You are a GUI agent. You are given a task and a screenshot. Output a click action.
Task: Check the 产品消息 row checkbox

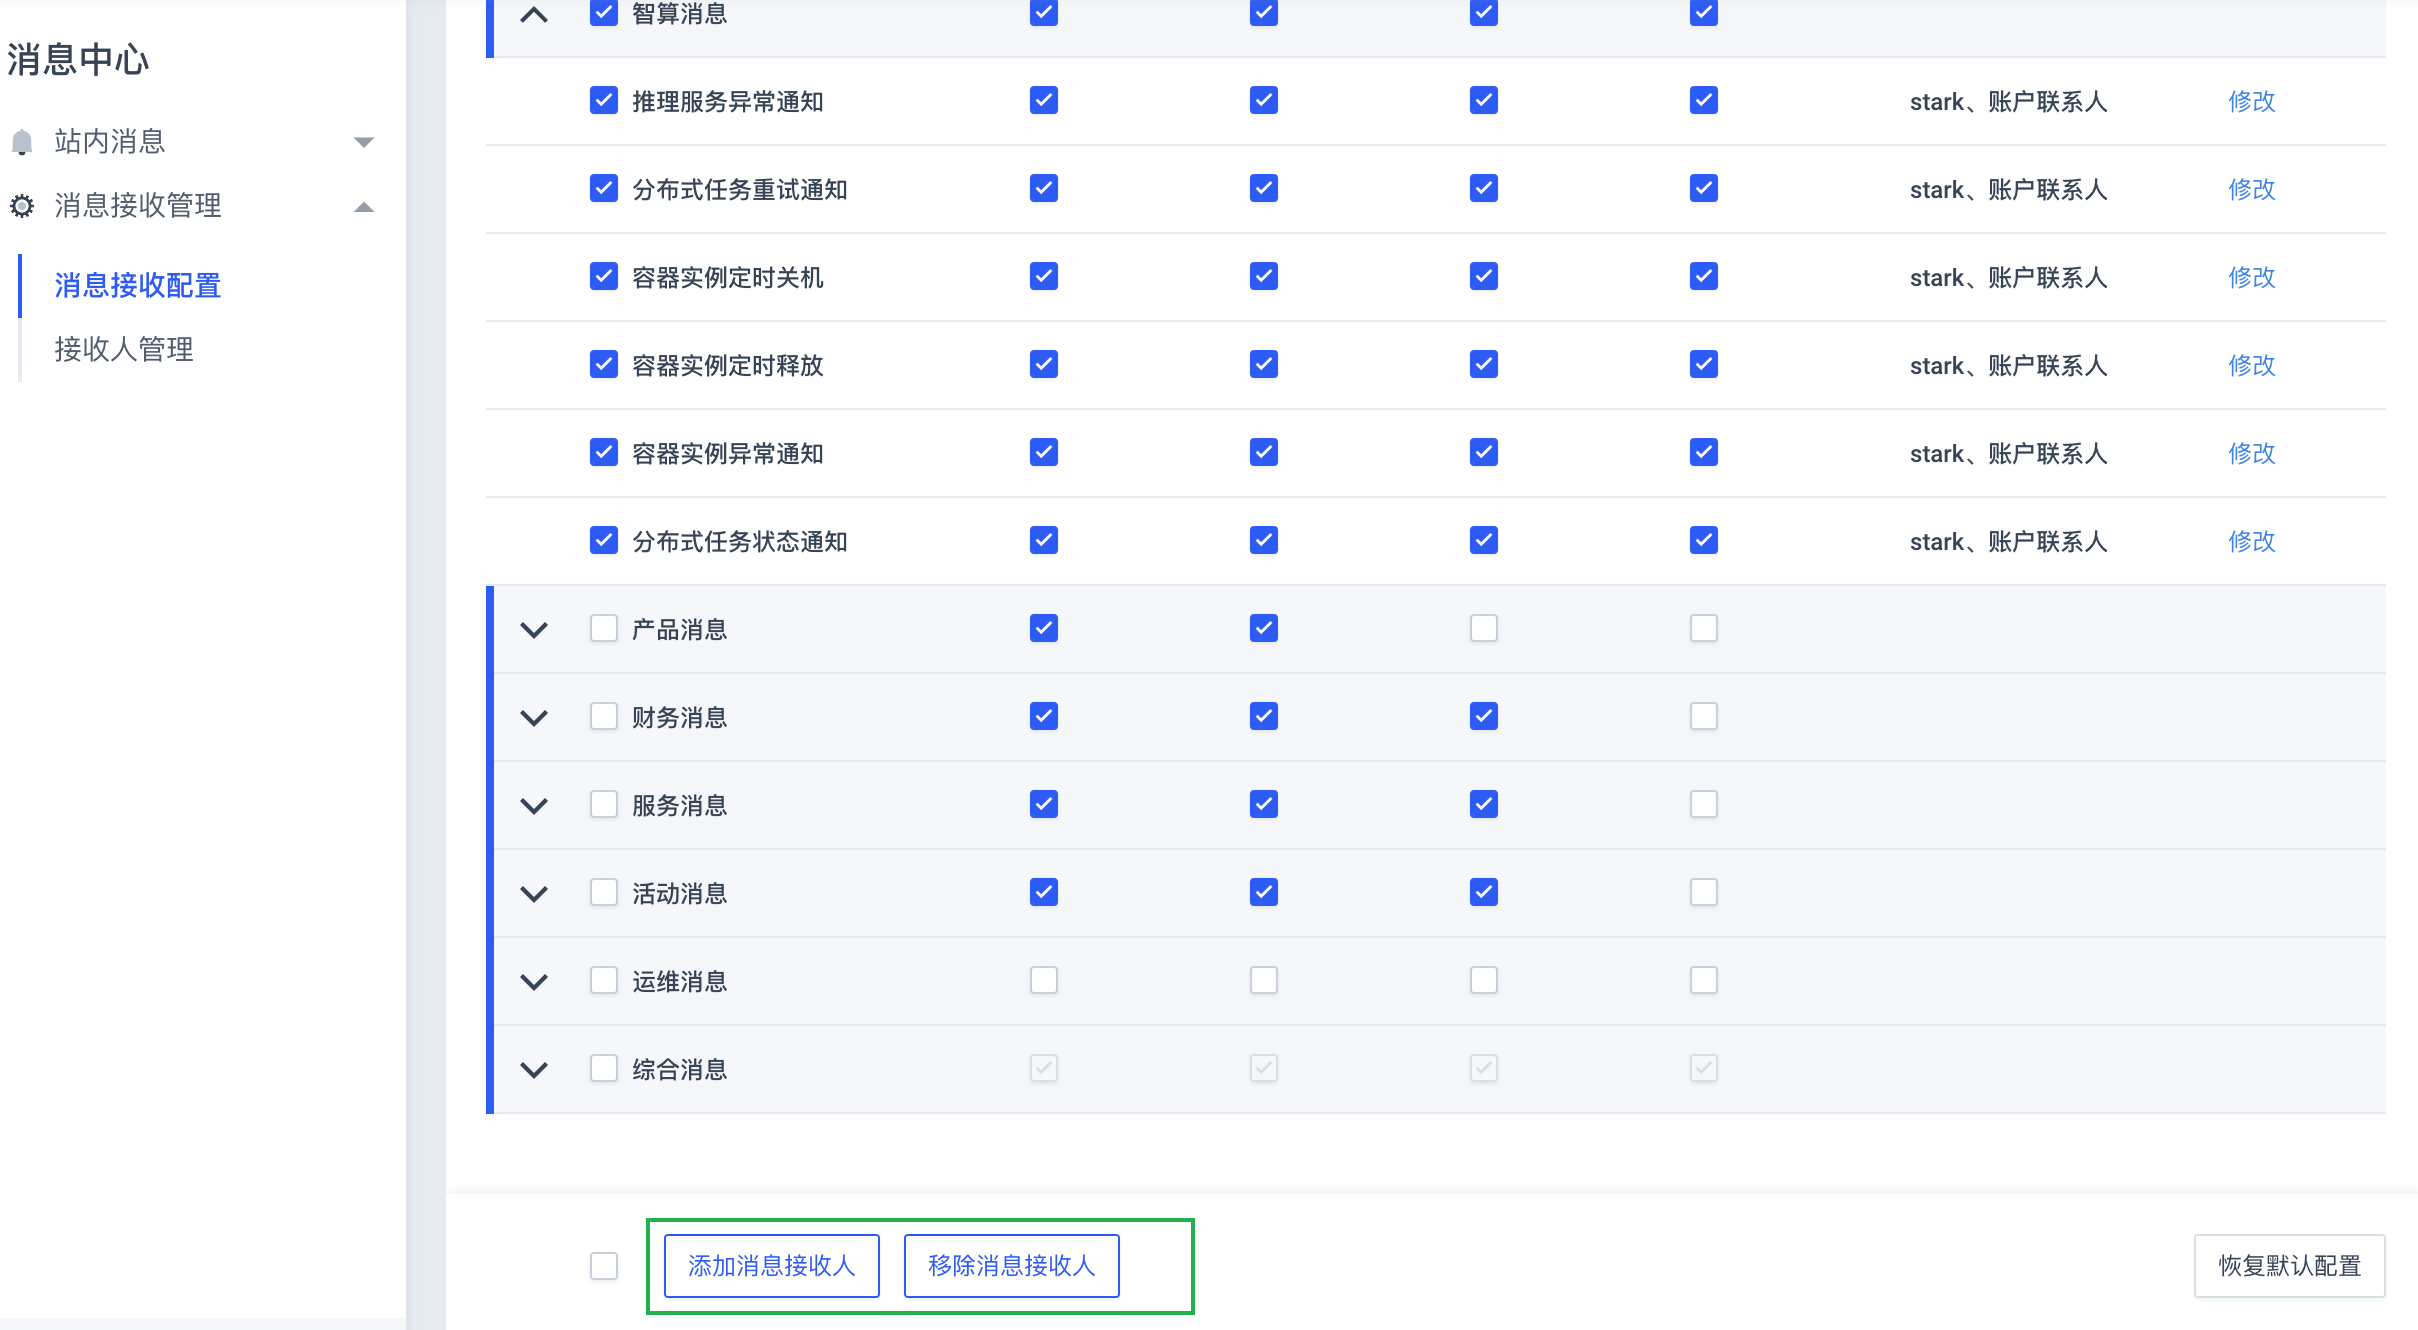click(x=604, y=628)
